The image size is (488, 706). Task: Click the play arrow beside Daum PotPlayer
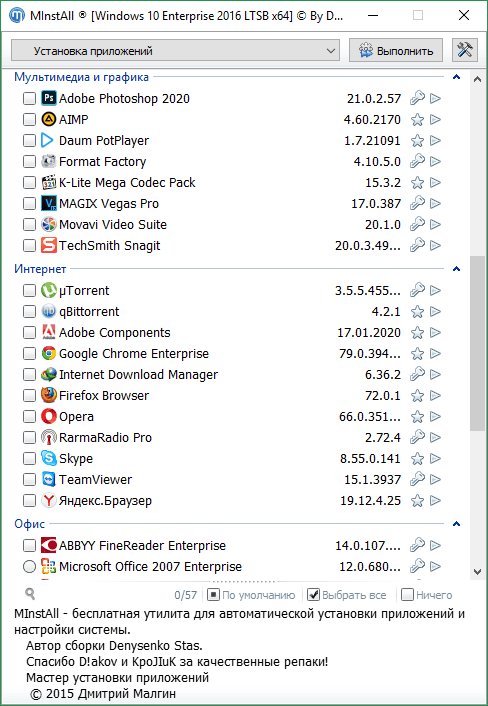[x=435, y=140]
